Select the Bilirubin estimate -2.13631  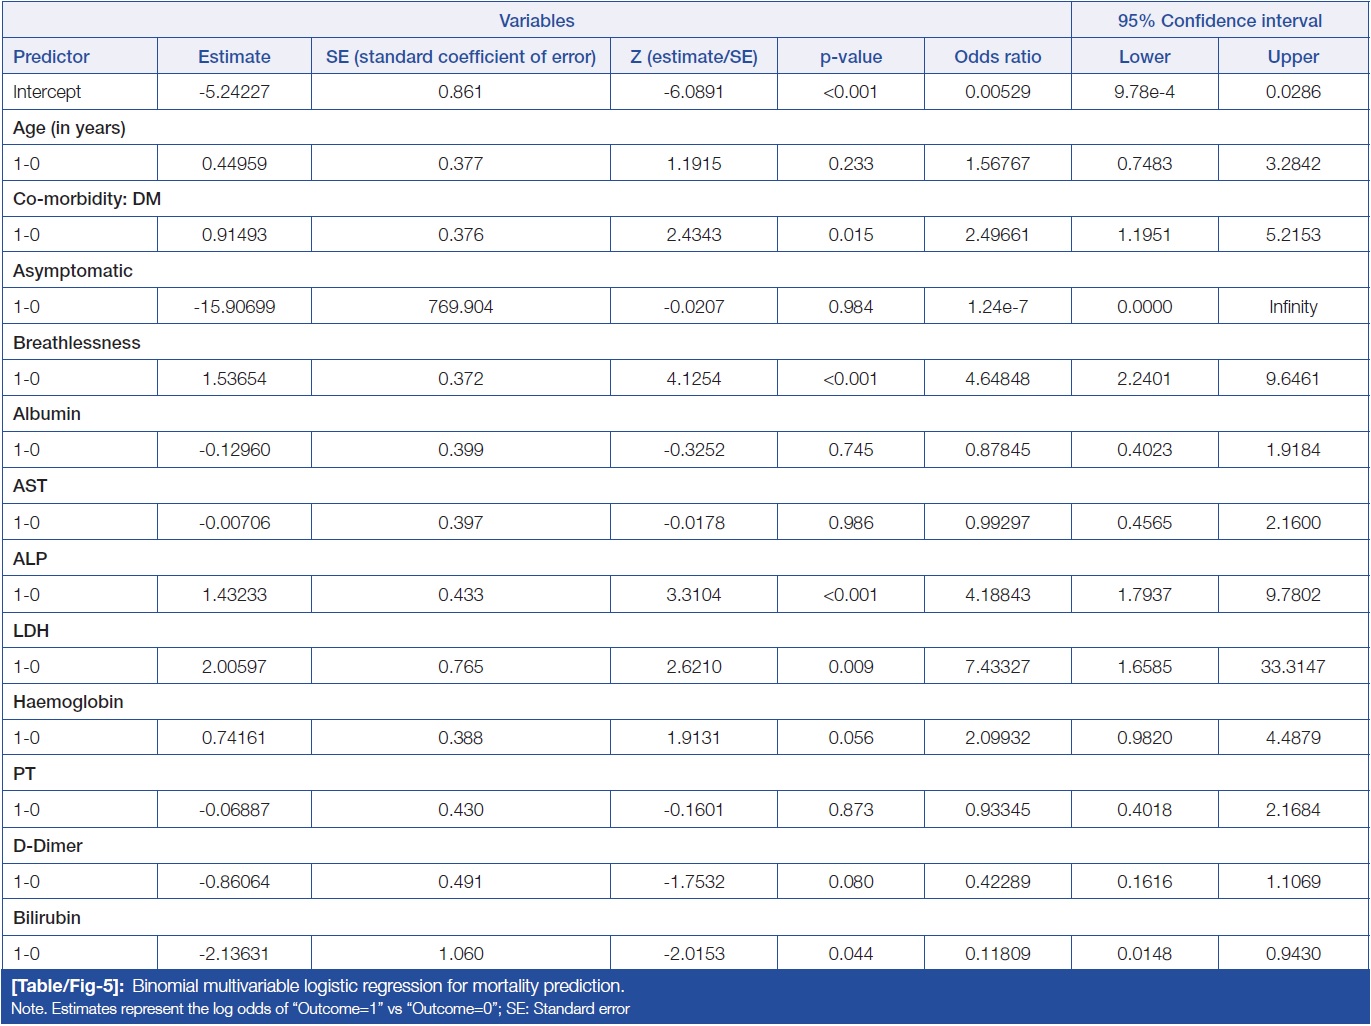pyautogui.click(x=234, y=954)
